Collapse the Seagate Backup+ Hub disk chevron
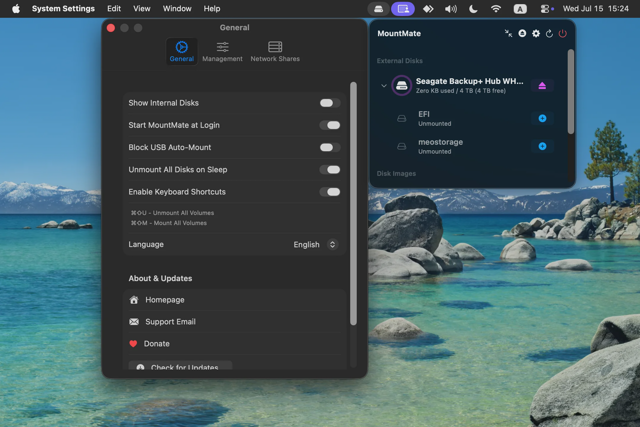This screenshot has height=427, width=640. [384, 86]
